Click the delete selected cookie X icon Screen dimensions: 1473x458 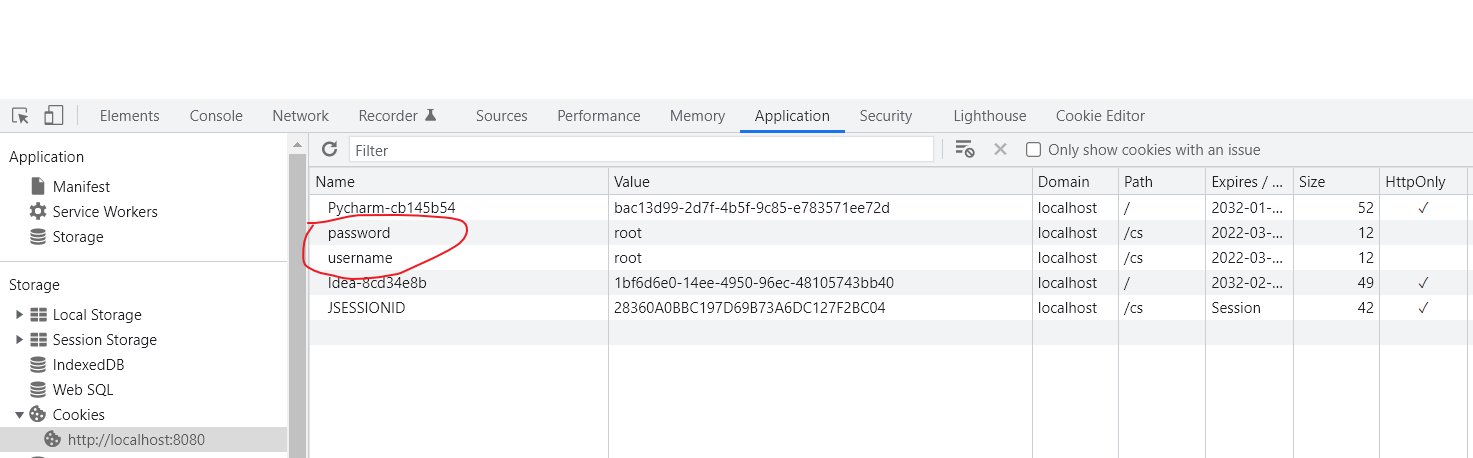click(1000, 150)
